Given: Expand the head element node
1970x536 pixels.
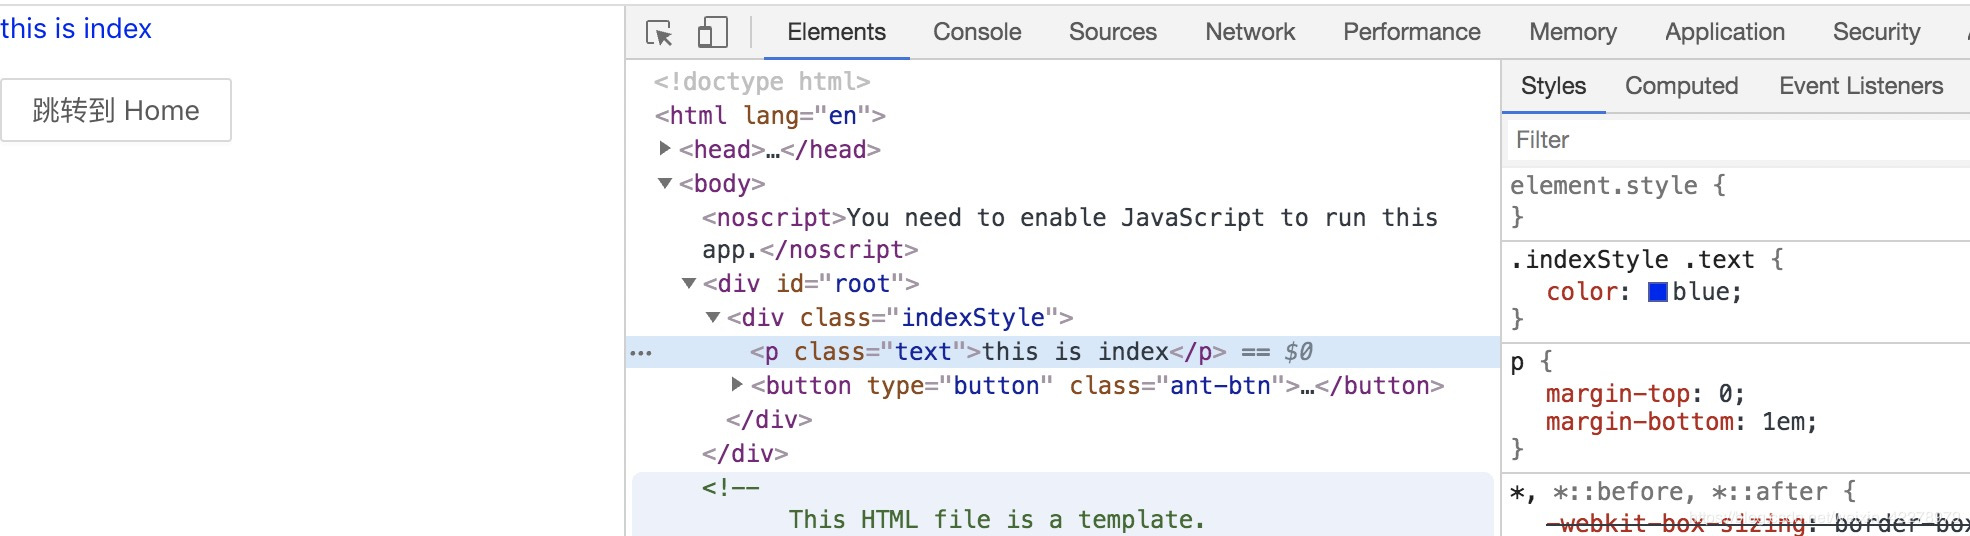Looking at the screenshot, I should (665, 148).
